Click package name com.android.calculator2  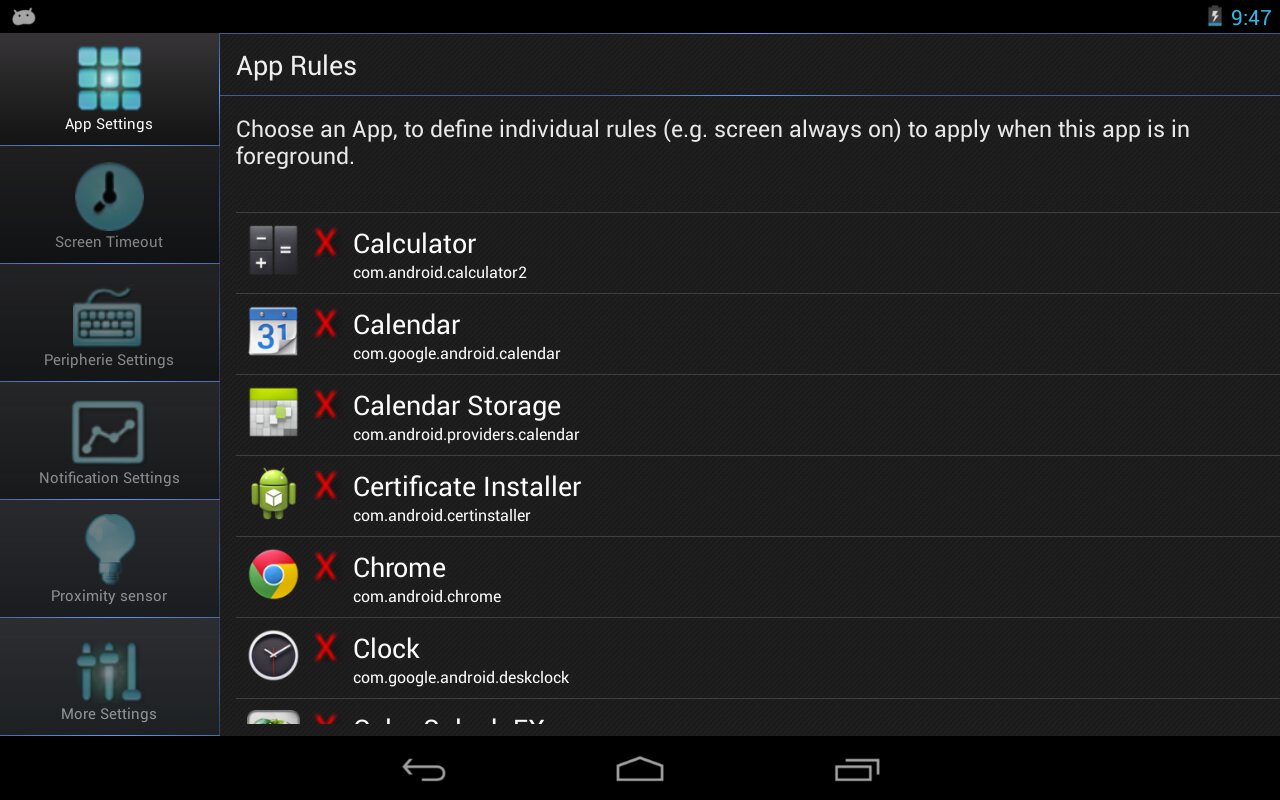tap(440, 273)
